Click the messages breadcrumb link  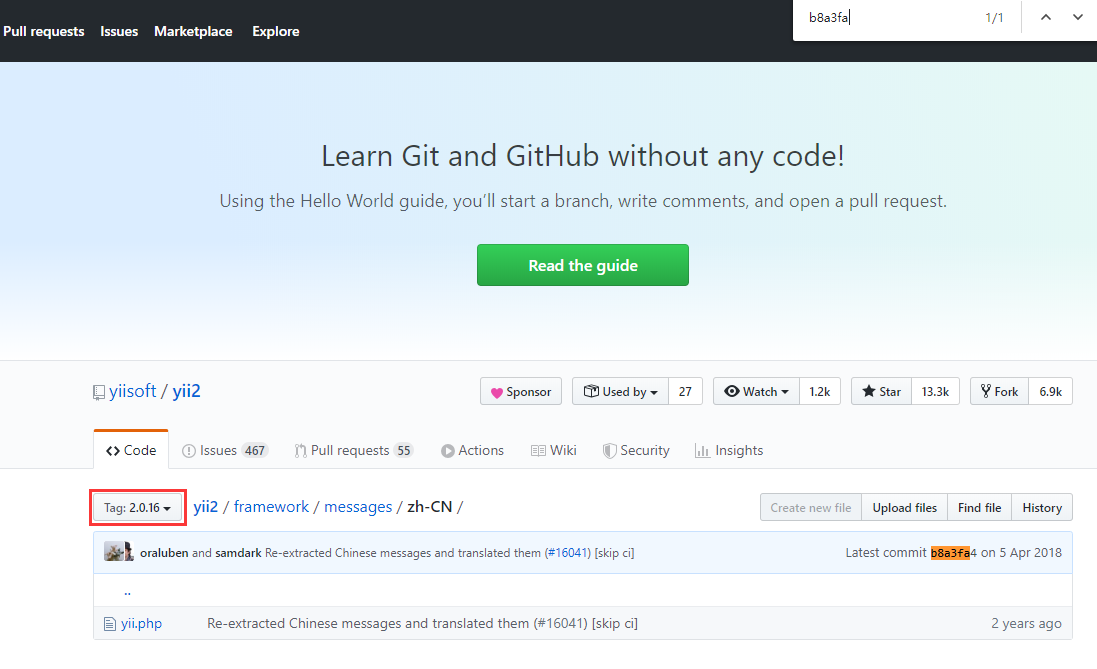(x=358, y=507)
